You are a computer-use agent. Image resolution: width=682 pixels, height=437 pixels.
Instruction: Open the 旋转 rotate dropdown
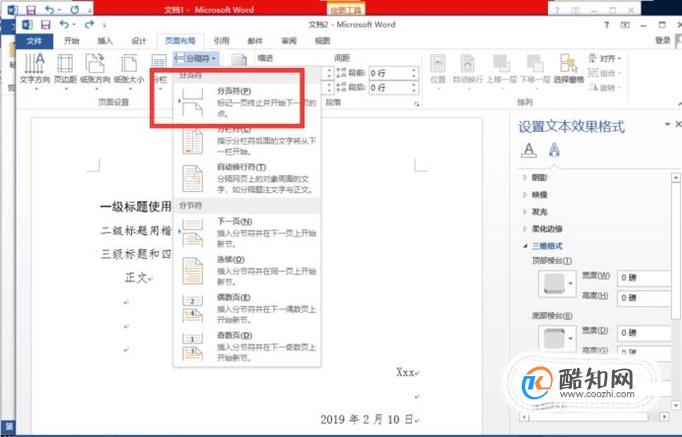[x=605, y=87]
